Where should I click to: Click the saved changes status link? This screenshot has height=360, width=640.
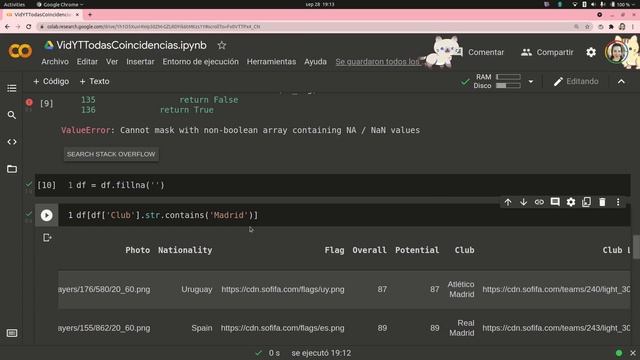point(377,62)
